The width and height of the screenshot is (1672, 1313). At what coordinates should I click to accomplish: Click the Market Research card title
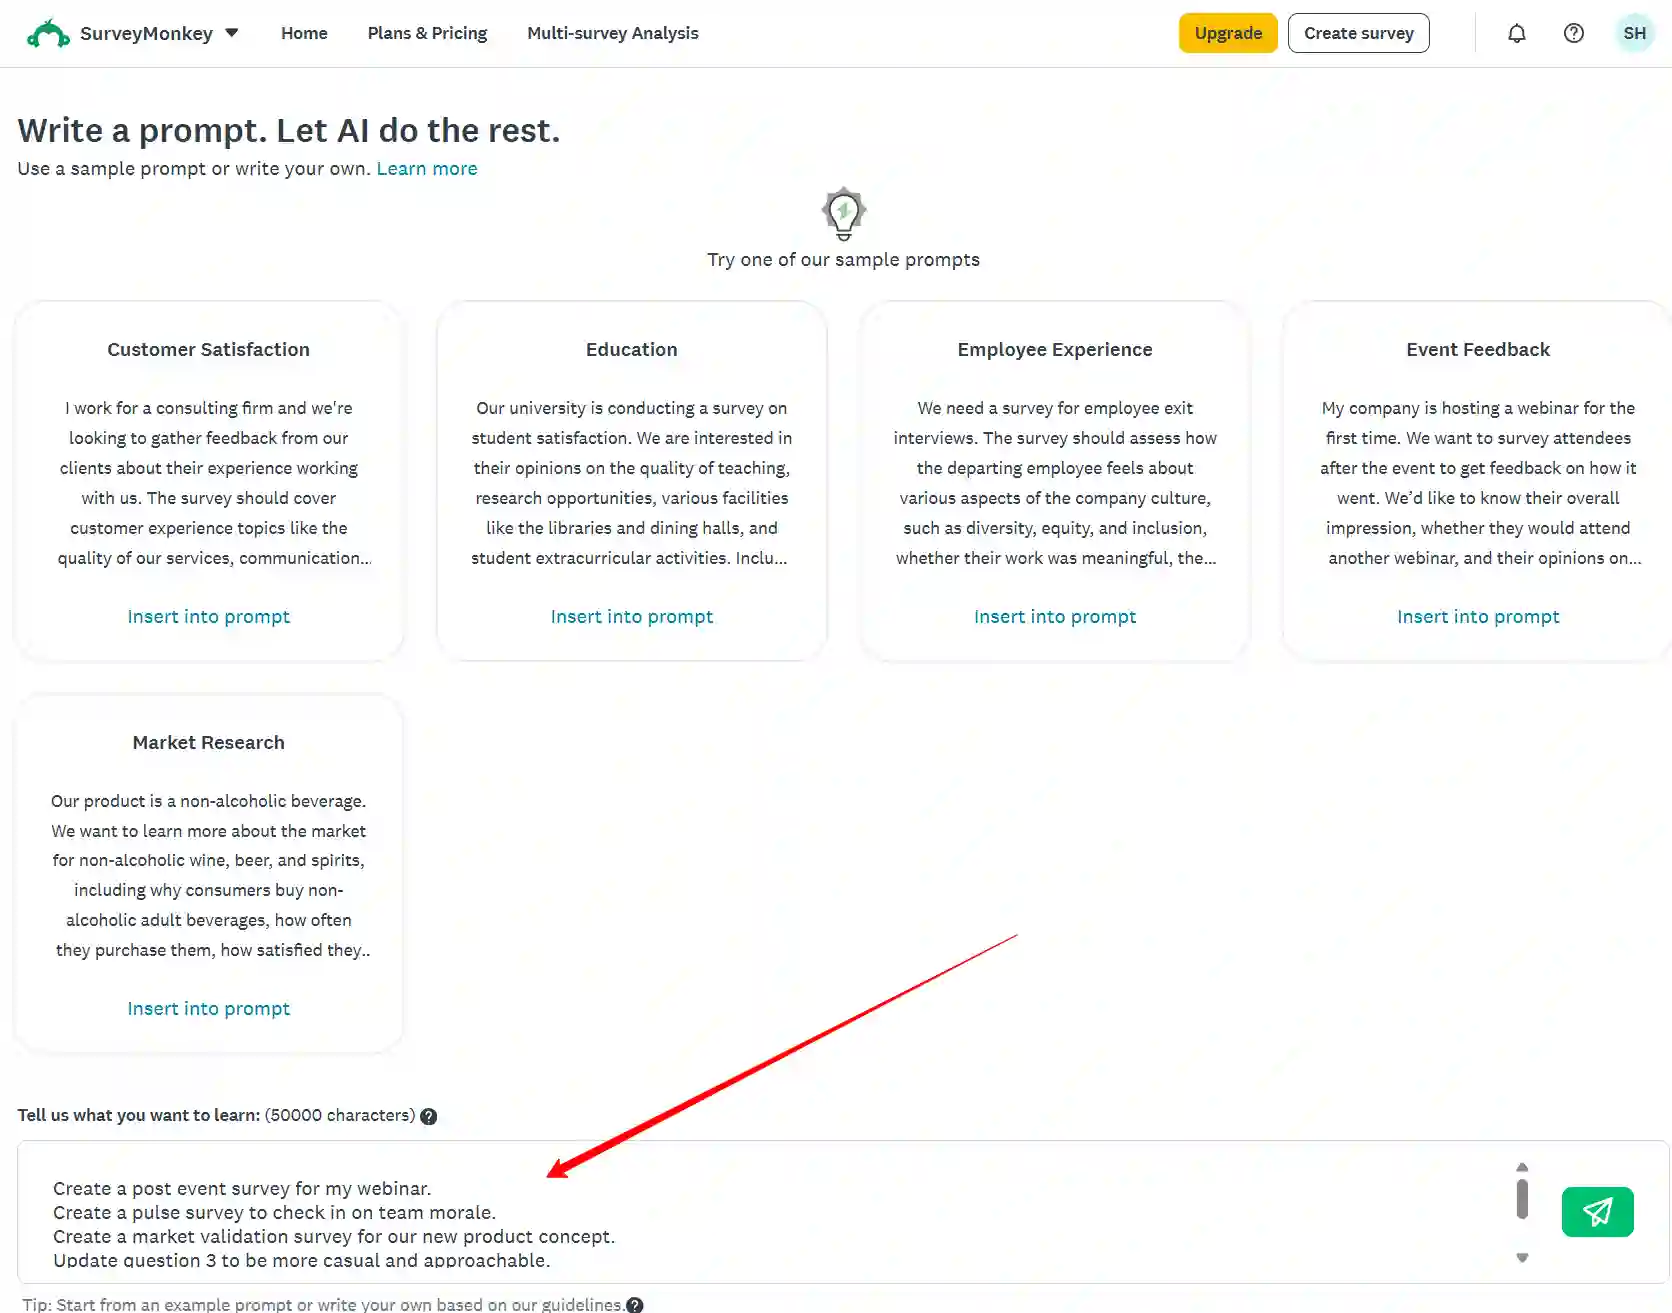pyautogui.click(x=209, y=742)
